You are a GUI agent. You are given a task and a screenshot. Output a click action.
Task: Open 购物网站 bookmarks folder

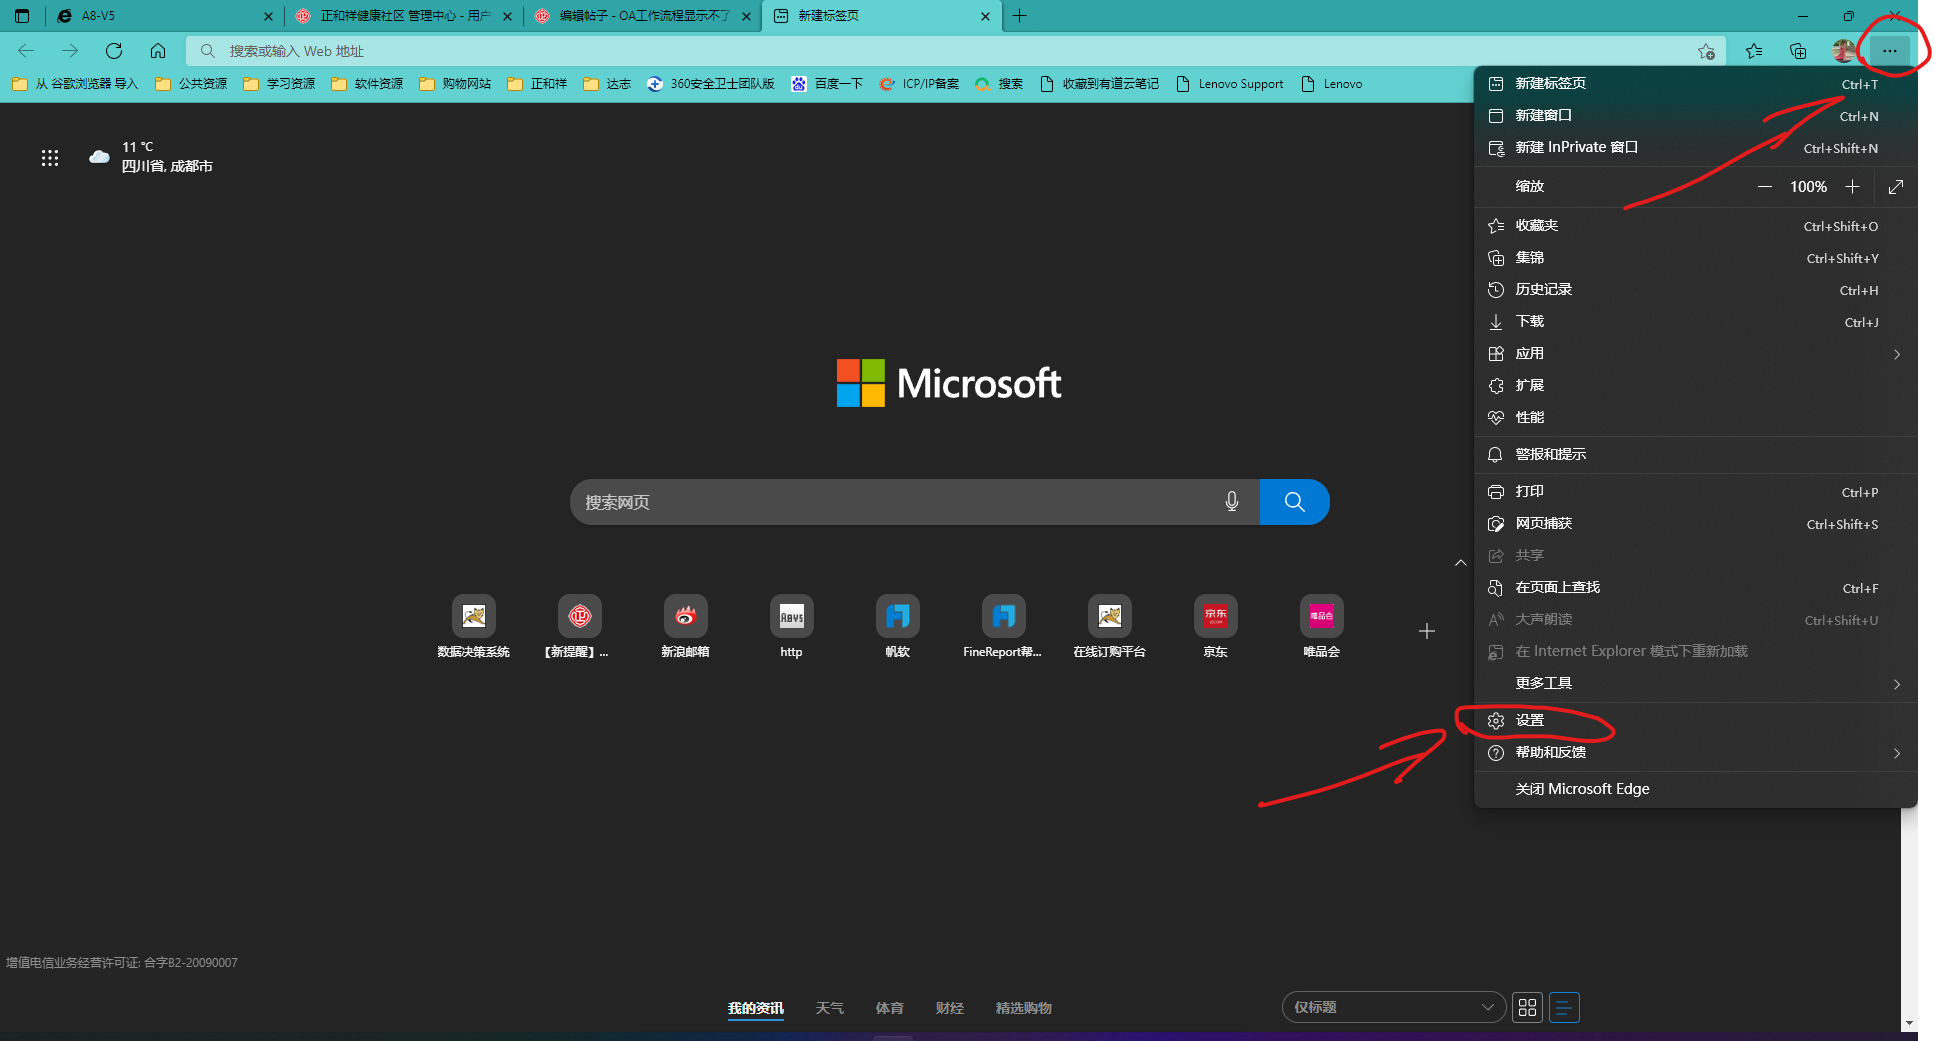pyautogui.click(x=455, y=84)
